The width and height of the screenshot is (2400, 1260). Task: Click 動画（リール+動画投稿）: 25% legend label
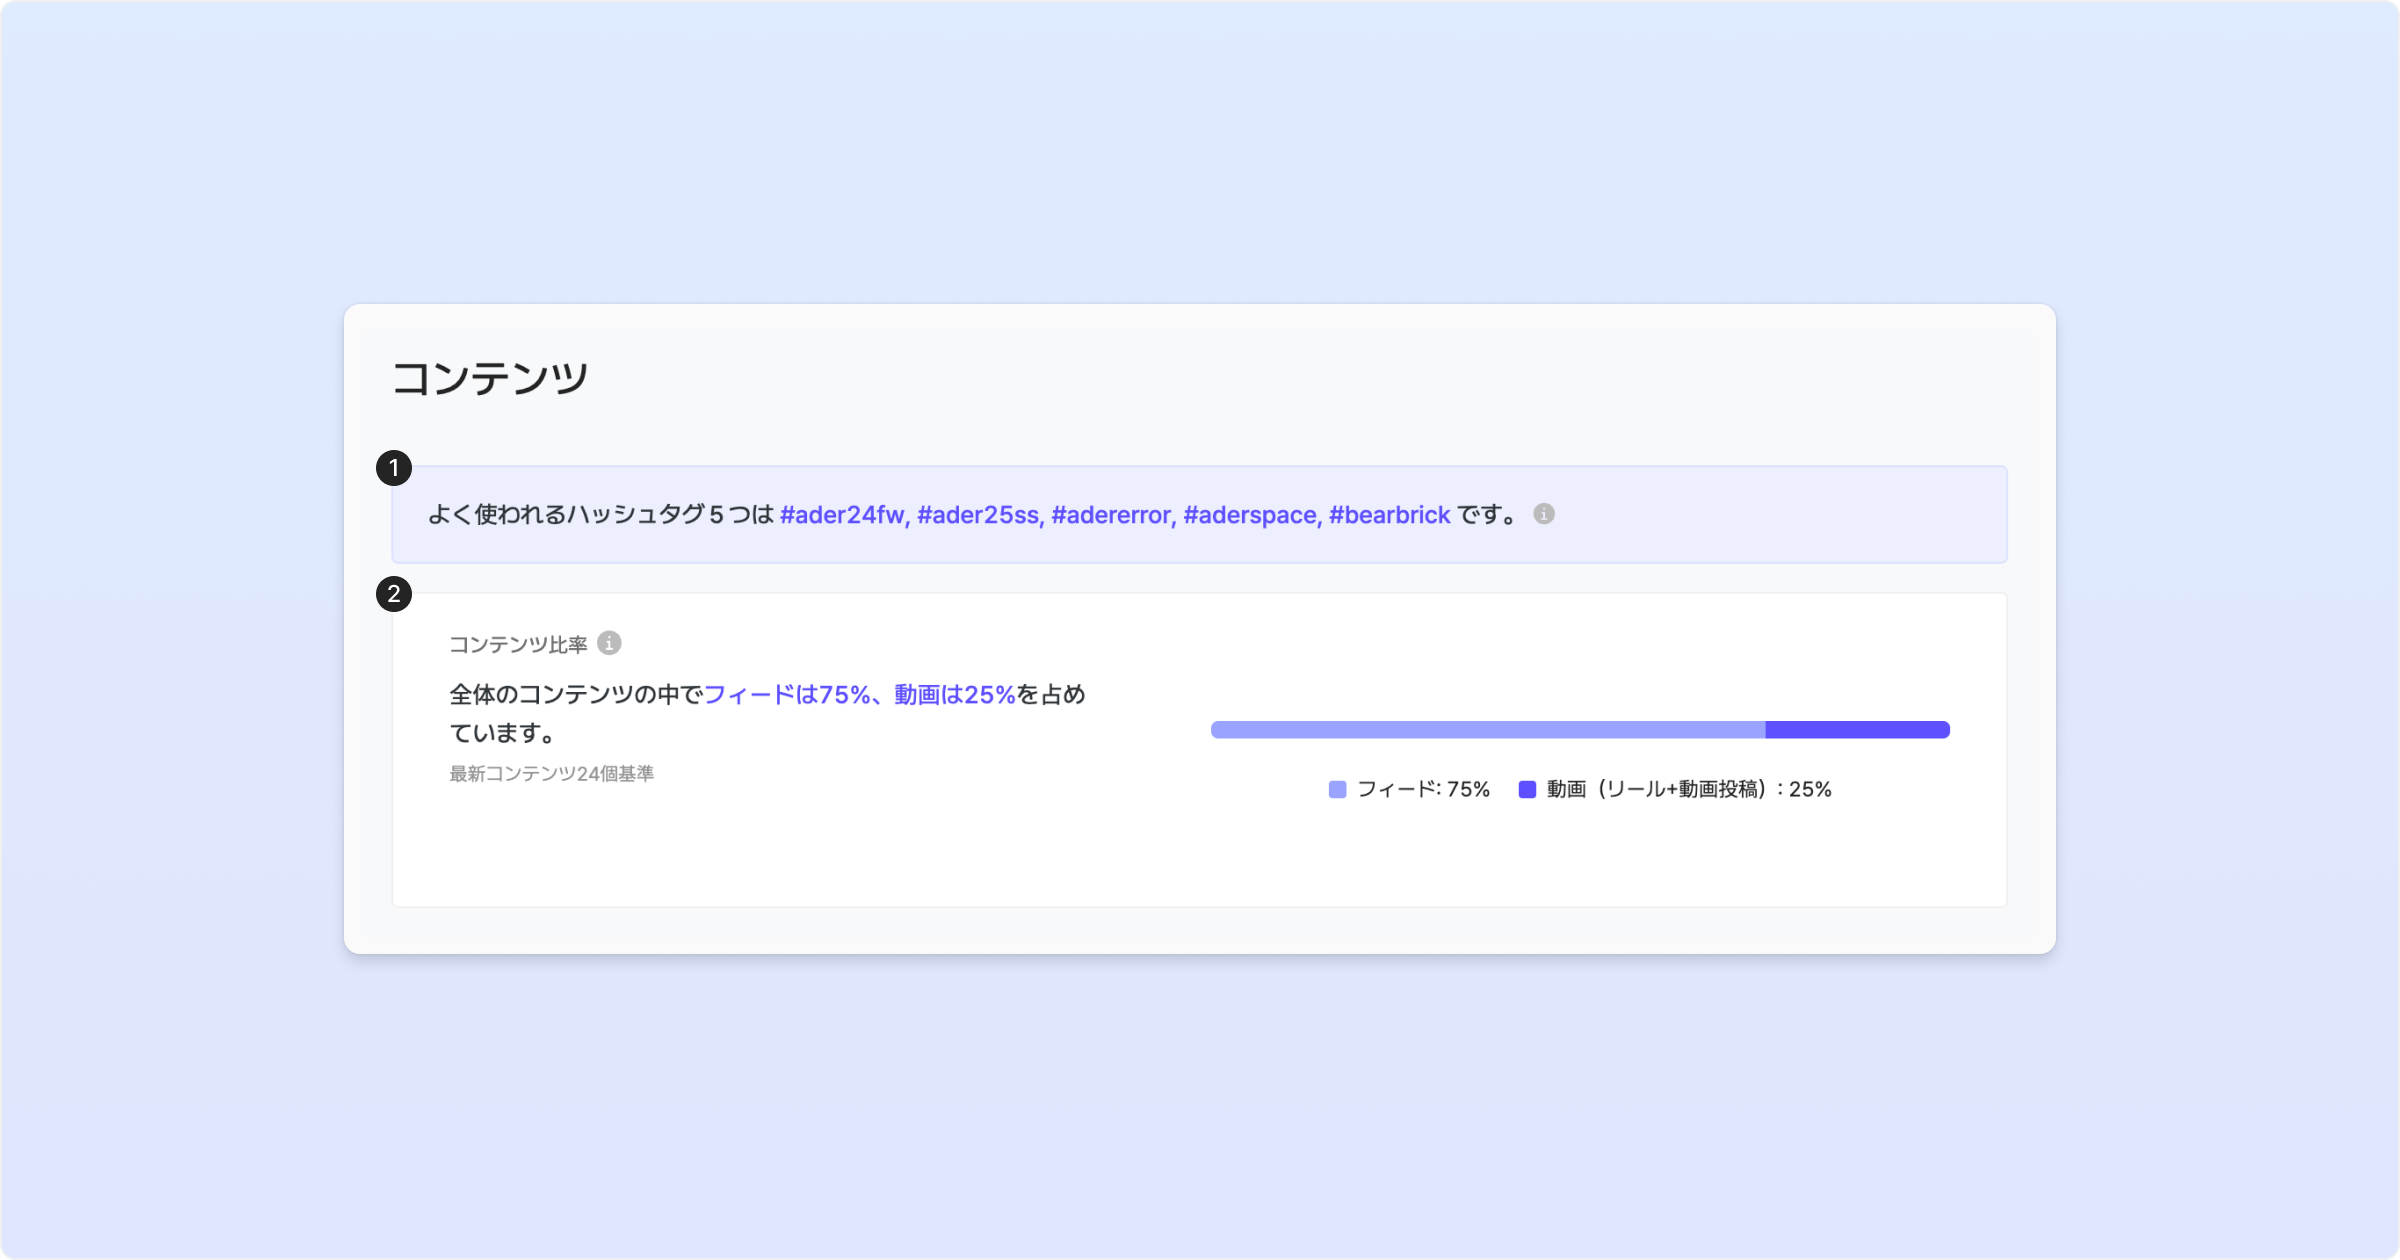click(1689, 790)
